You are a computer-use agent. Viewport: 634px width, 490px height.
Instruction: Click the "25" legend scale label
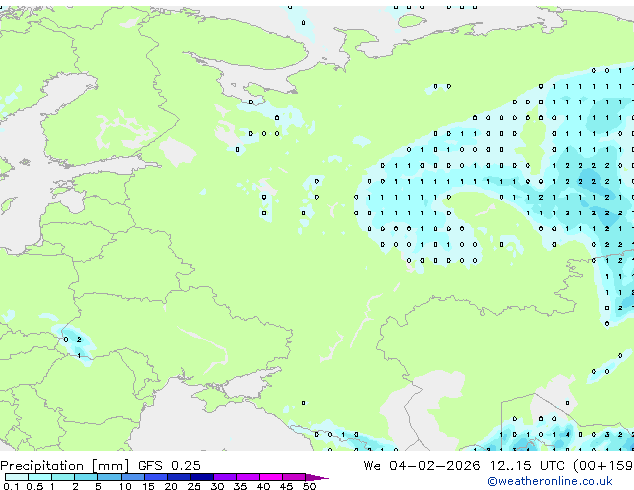(x=194, y=486)
